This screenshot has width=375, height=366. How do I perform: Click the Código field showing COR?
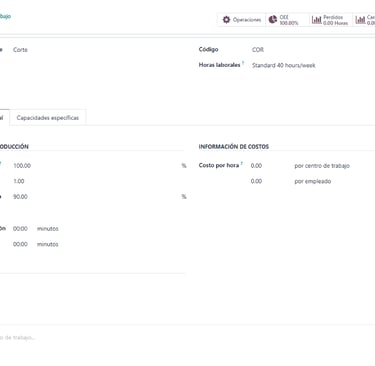pos(313,50)
